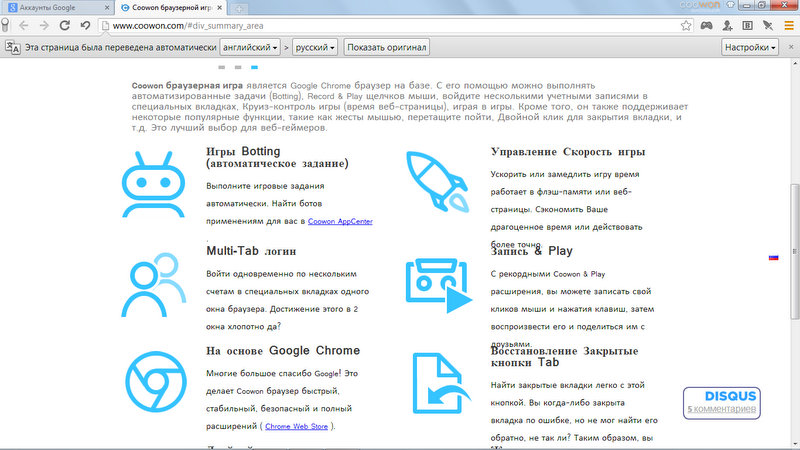
Task: Click the toggle switch icon left of back arrow
Action: (x=5, y=26)
